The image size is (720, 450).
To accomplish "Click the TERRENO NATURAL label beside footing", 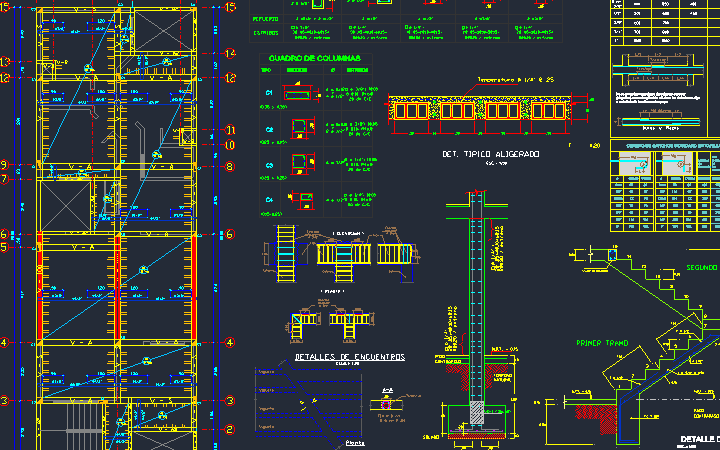I will [503, 377].
